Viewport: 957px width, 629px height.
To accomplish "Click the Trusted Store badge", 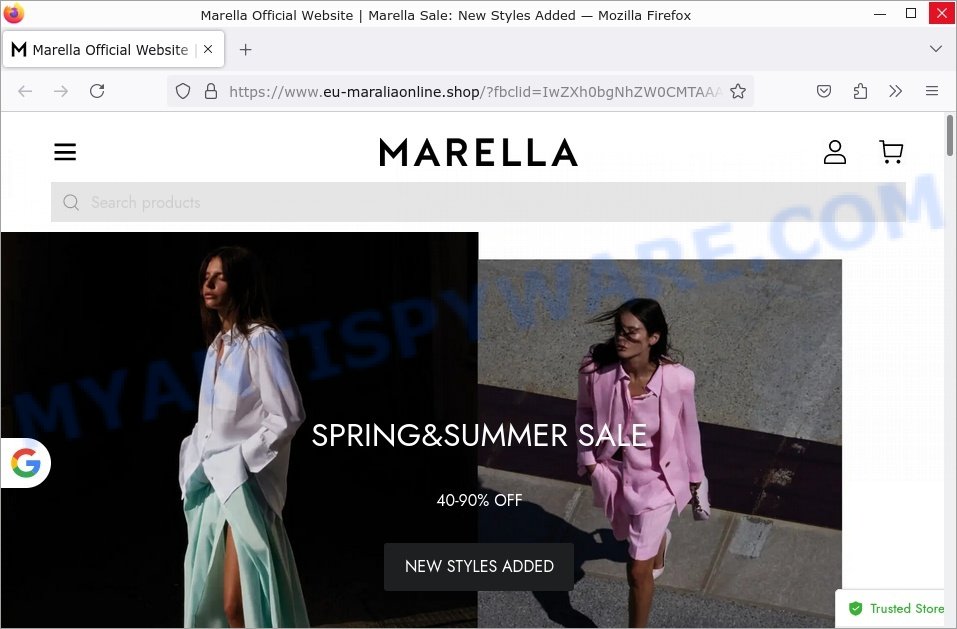I will click(896, 608).
